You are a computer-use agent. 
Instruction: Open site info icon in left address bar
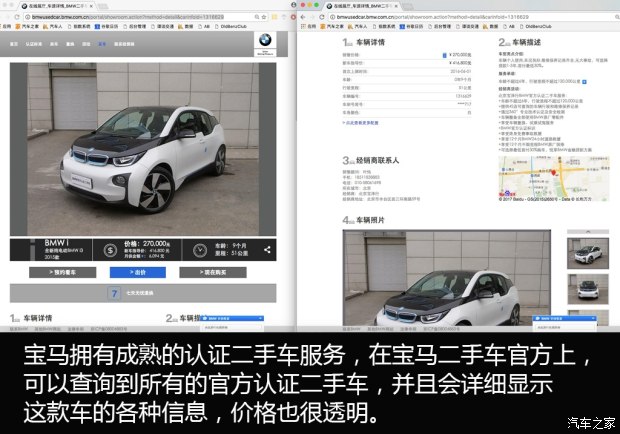pyautogui.click(x=27, y=17)
